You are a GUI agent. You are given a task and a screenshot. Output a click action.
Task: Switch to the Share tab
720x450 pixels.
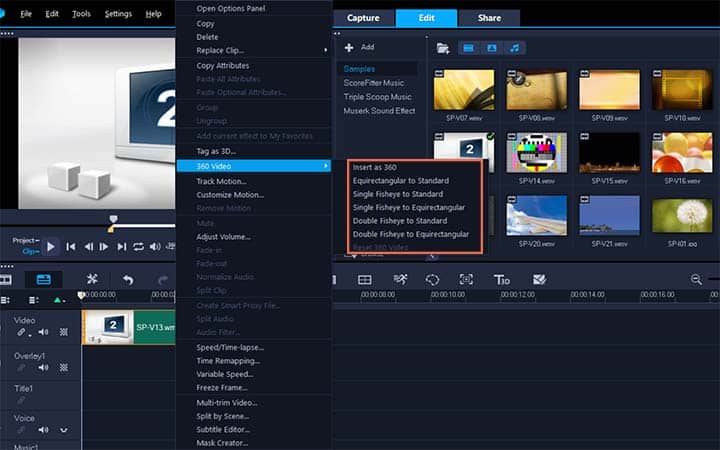click(489, 18)
